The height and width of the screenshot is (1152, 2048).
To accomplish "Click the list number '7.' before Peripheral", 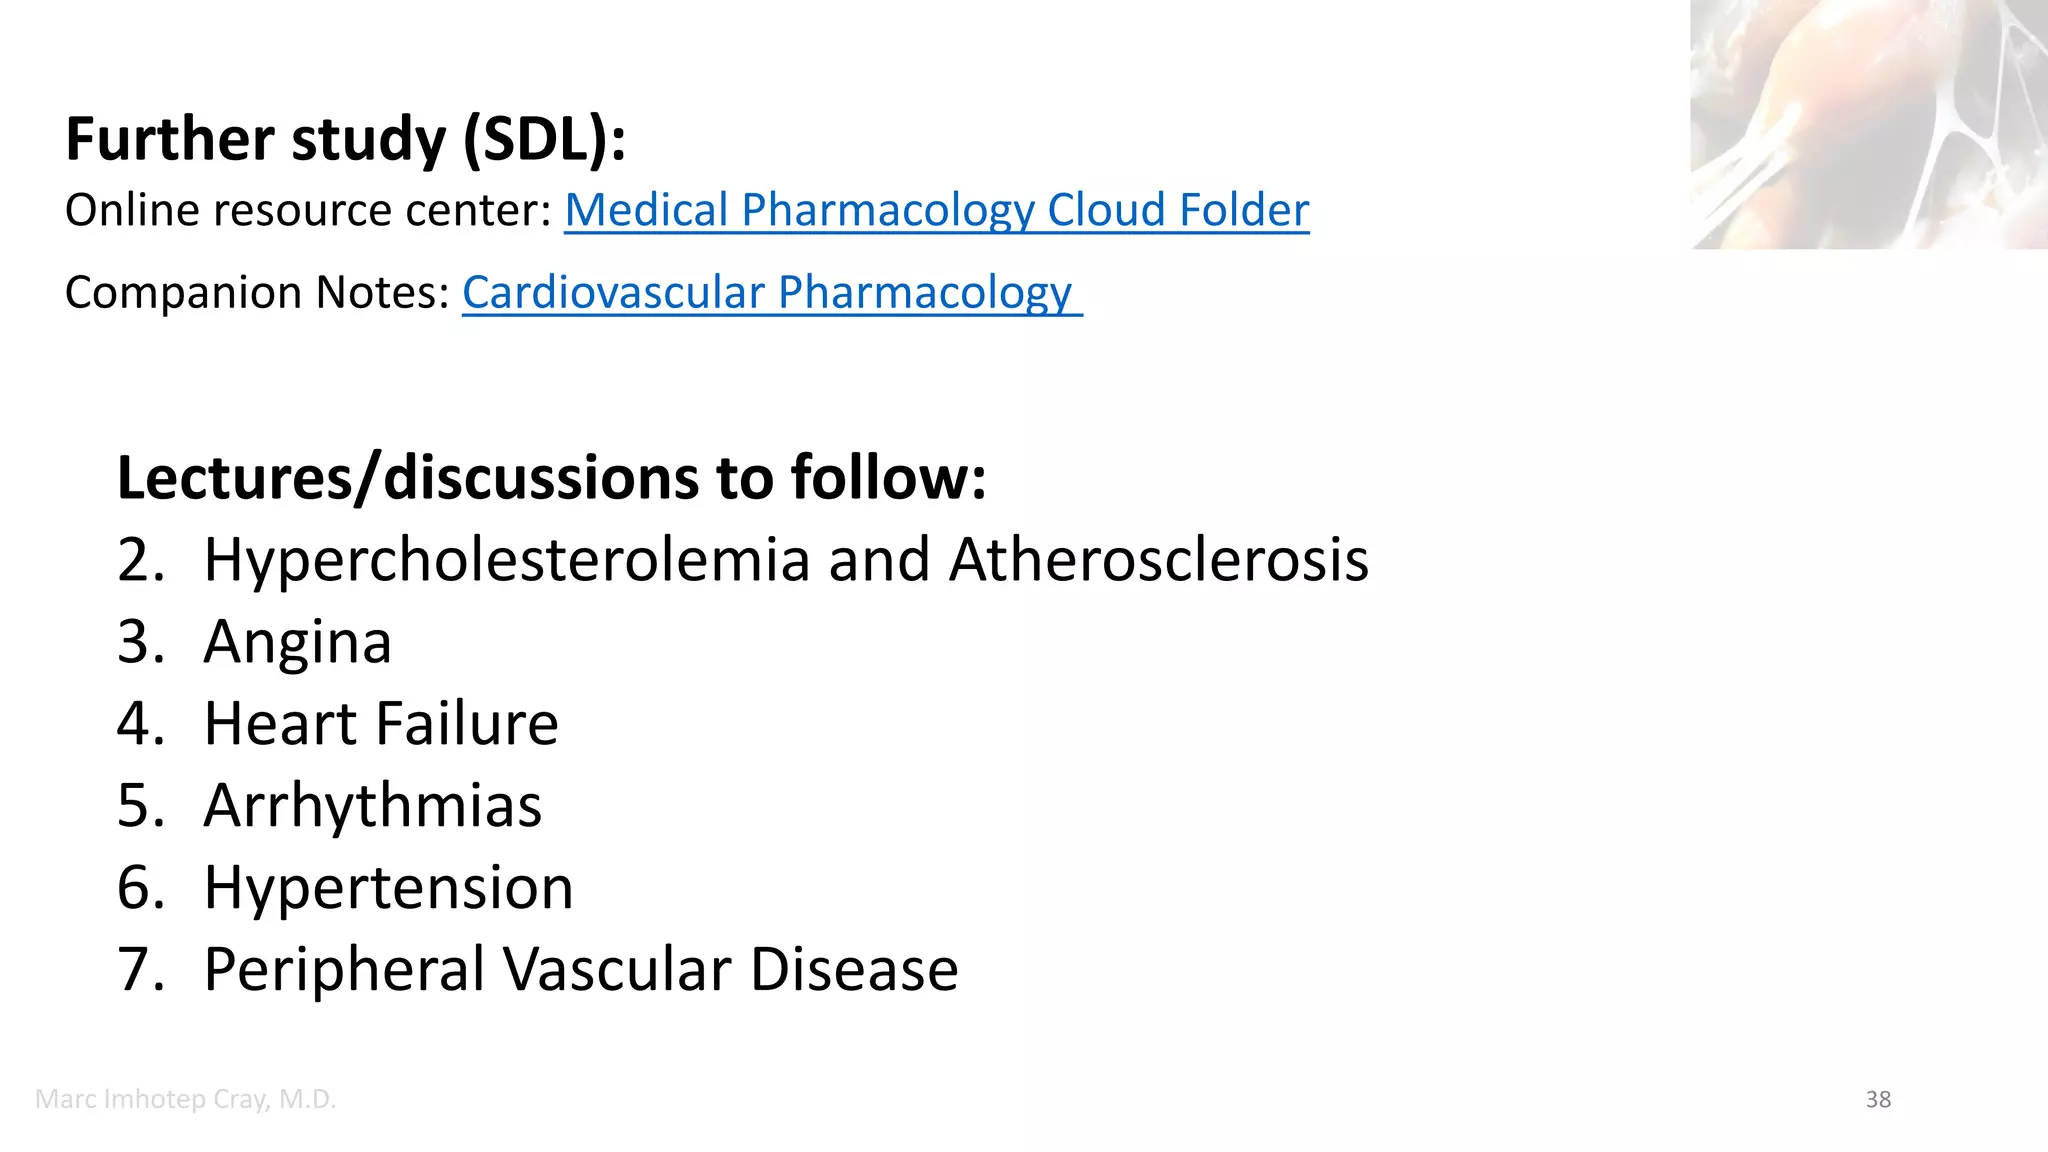I will pyautogui.click(x=140, y=970).
